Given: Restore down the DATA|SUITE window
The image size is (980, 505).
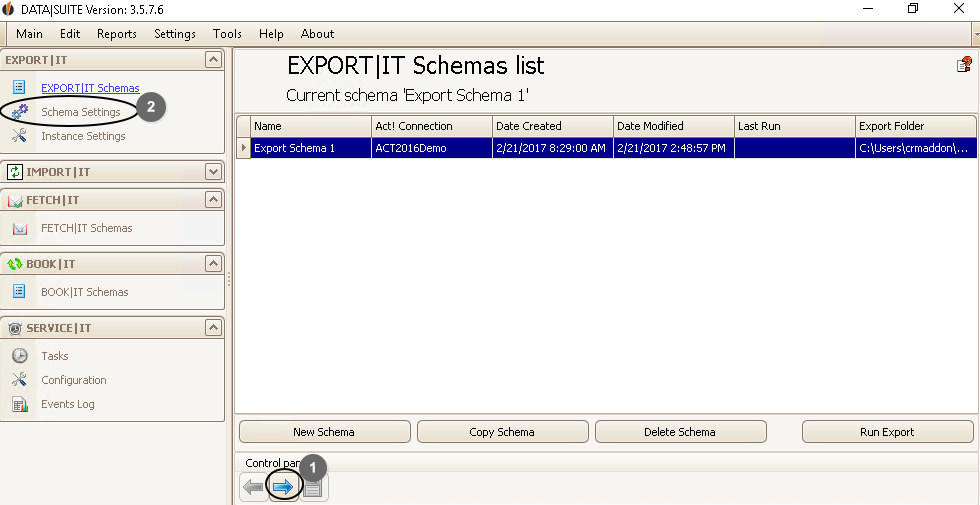Looking at the screenshot, I should tap(913, 8).
